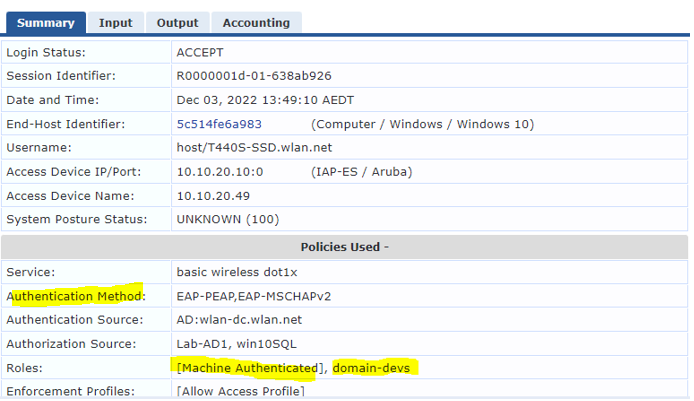Click the [Machine Authenticated] role
The width and height of the screenshot is (694, 401).
point(246,369)
